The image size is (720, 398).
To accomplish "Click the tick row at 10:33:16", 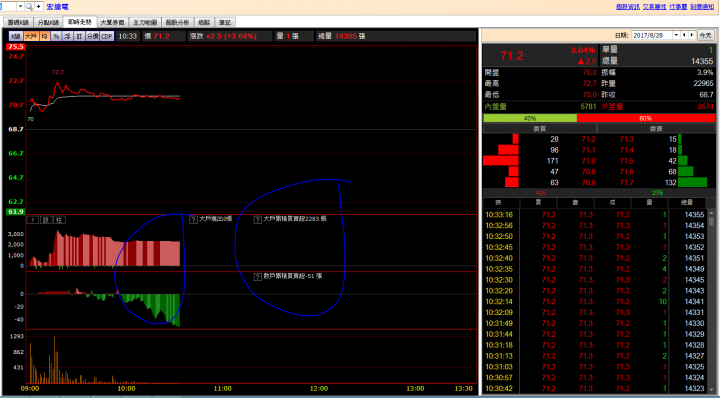I will coord(596,215).
